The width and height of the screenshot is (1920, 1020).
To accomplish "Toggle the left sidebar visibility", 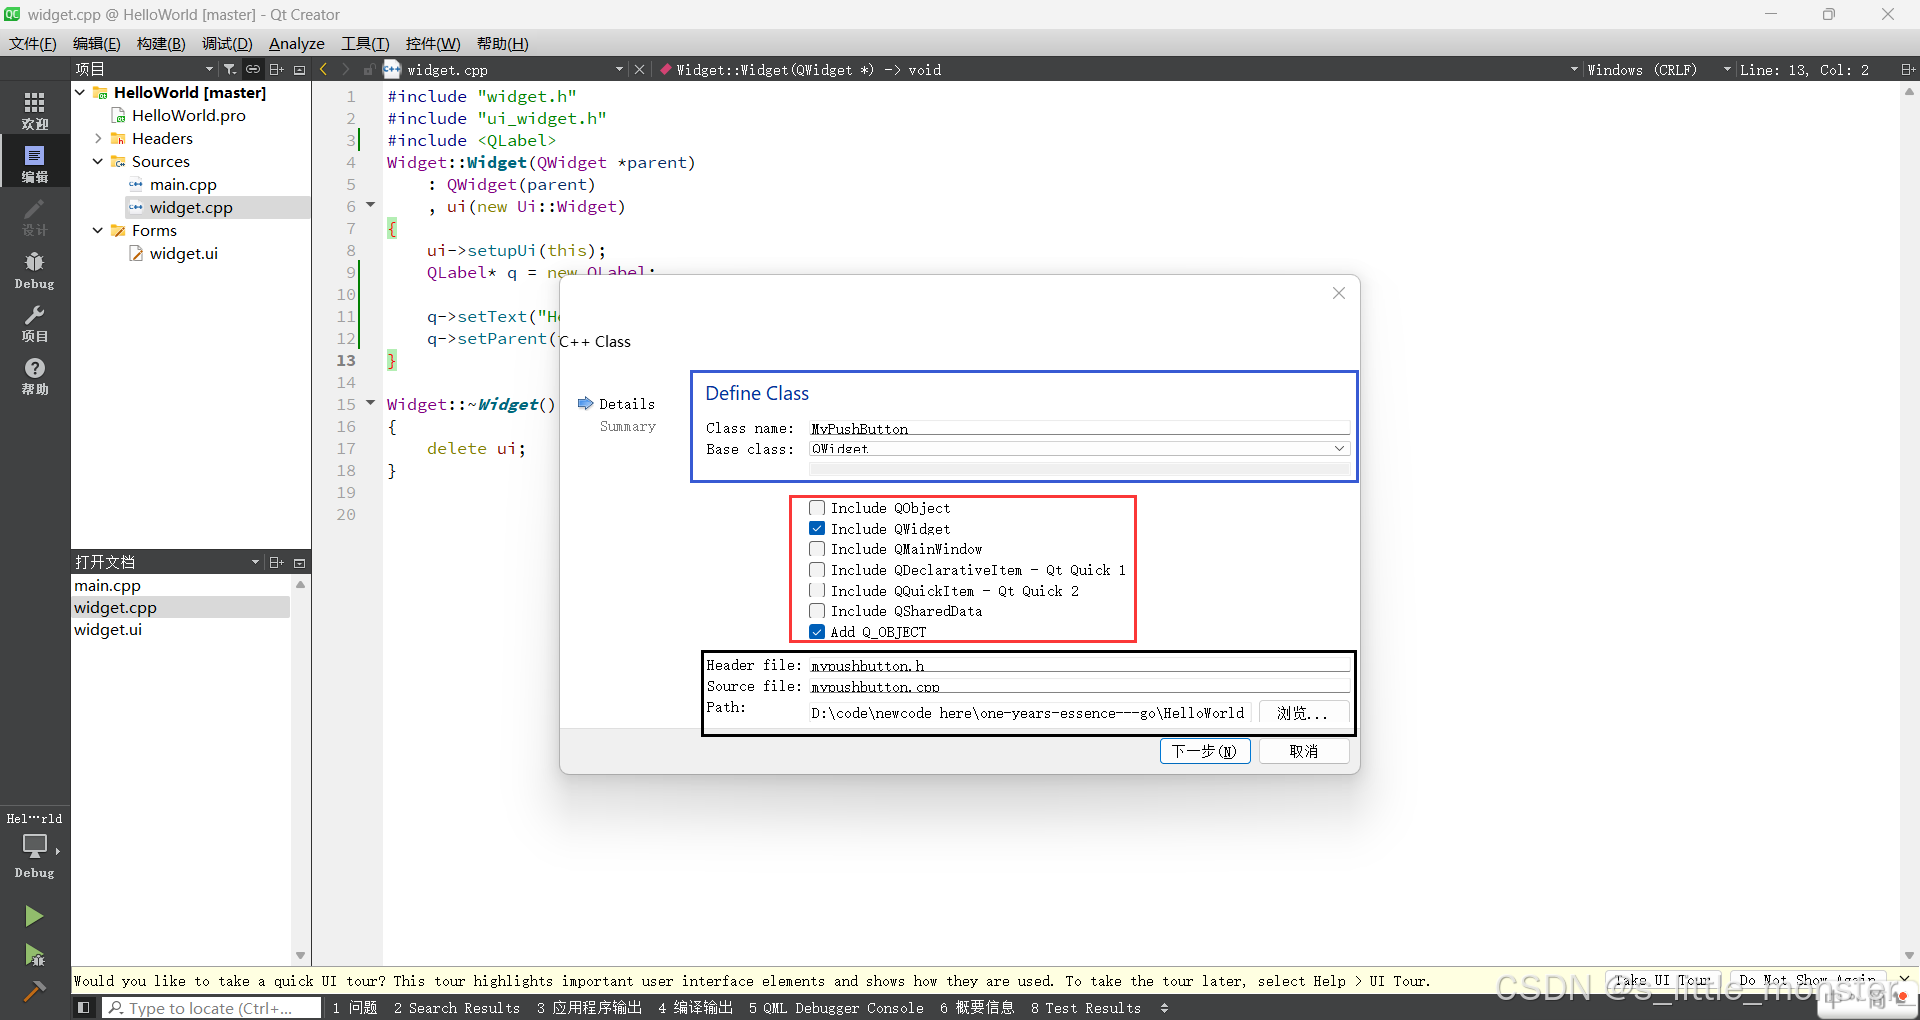I will coord(84,1007).
